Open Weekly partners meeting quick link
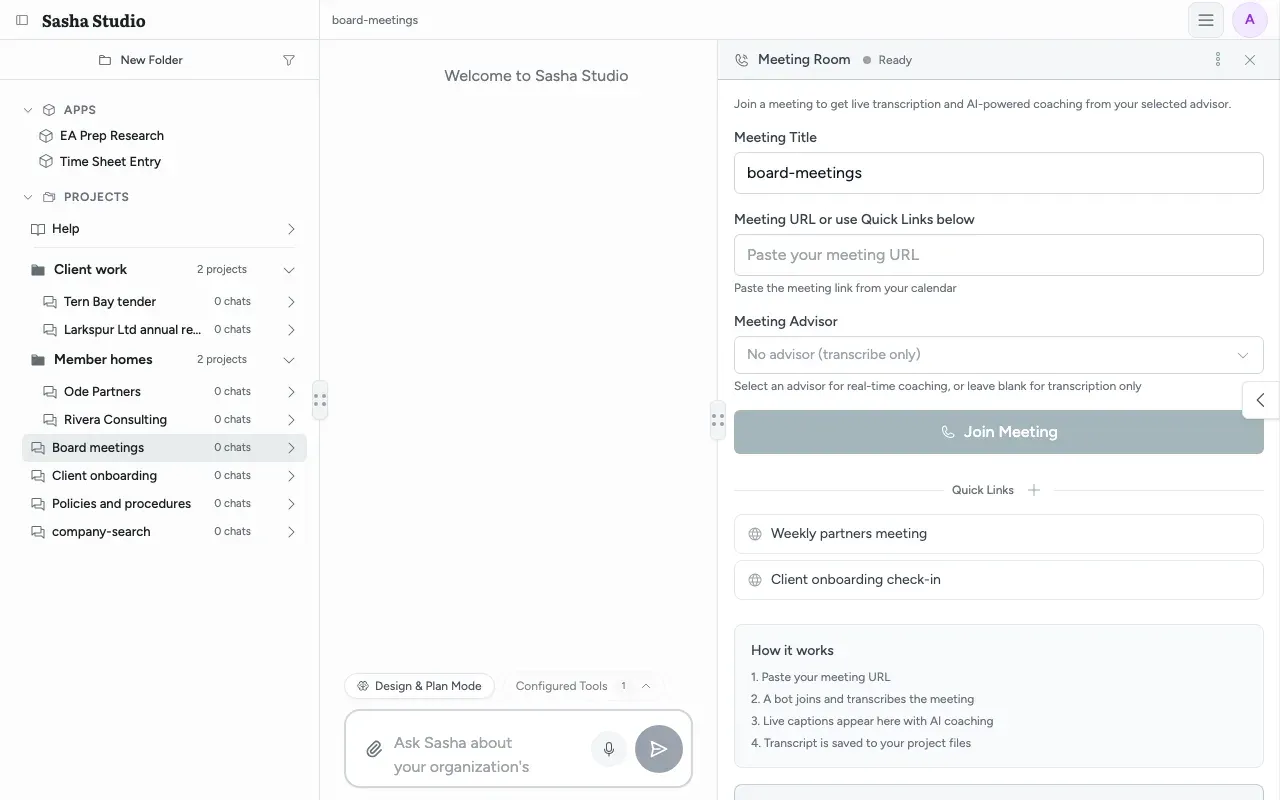Viewport: 1280px width, 800px height. 998,534
